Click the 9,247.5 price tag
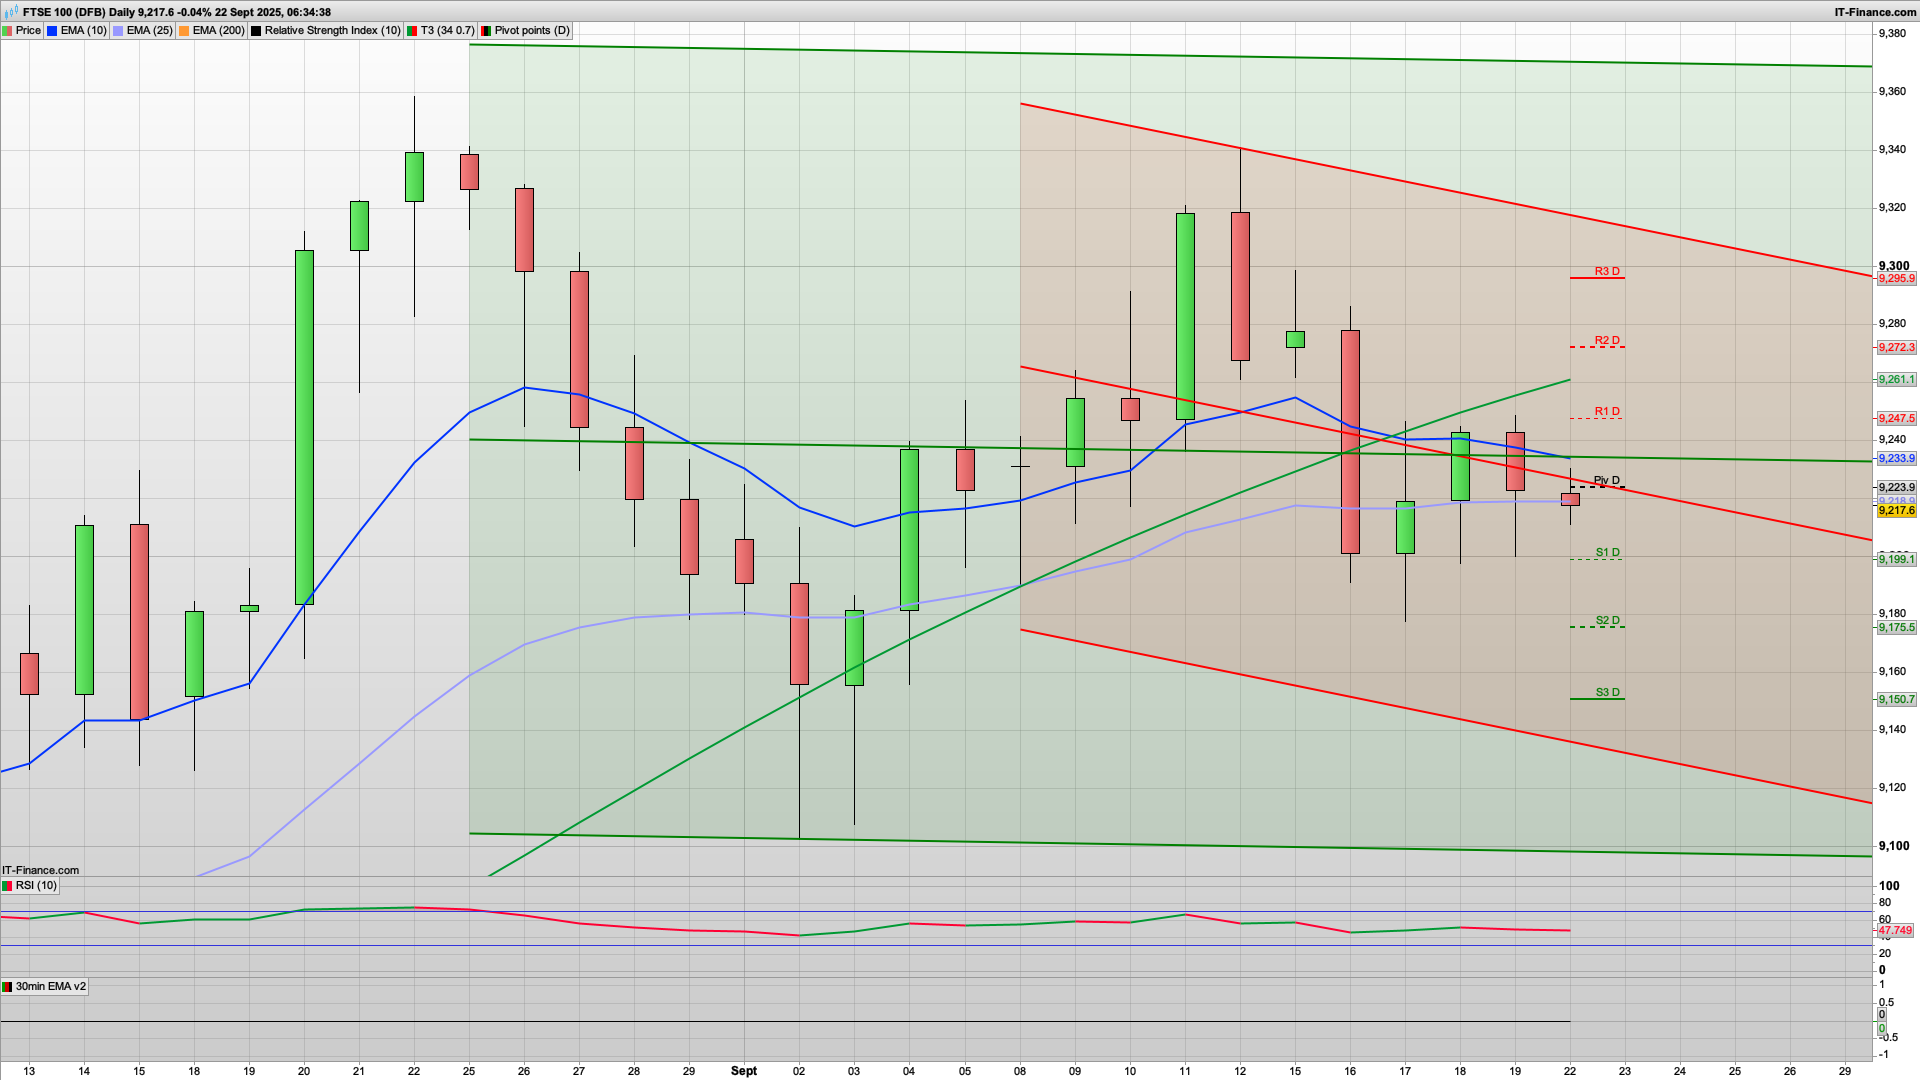The height and width of the screenshot is (1080, 1920). click(x=1896, y=419)
